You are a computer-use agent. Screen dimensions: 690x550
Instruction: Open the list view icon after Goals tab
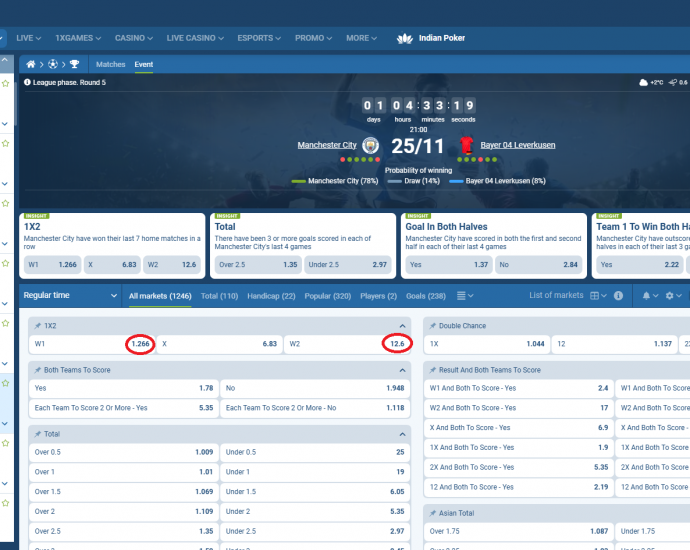465,296
